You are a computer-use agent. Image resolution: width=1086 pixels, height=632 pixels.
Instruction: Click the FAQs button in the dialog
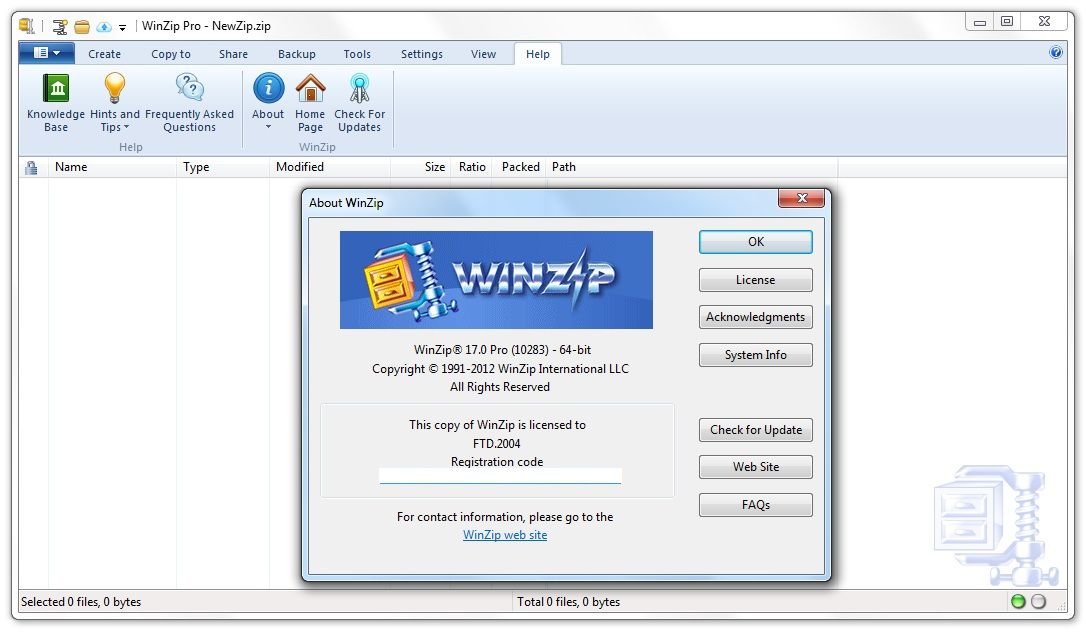click(x=756, y=505)
